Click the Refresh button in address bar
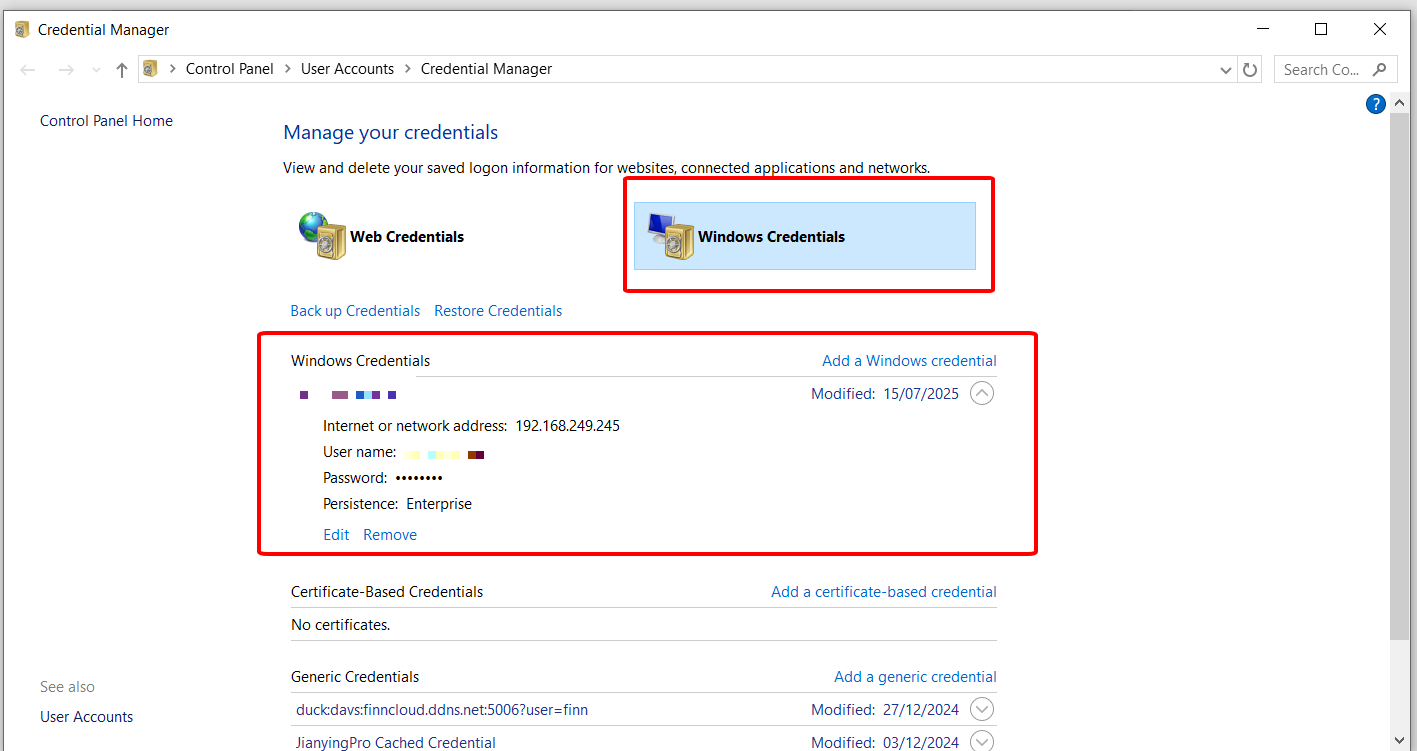The image size is (1417, 751). pyautogui.click(x=1250, y=70)
